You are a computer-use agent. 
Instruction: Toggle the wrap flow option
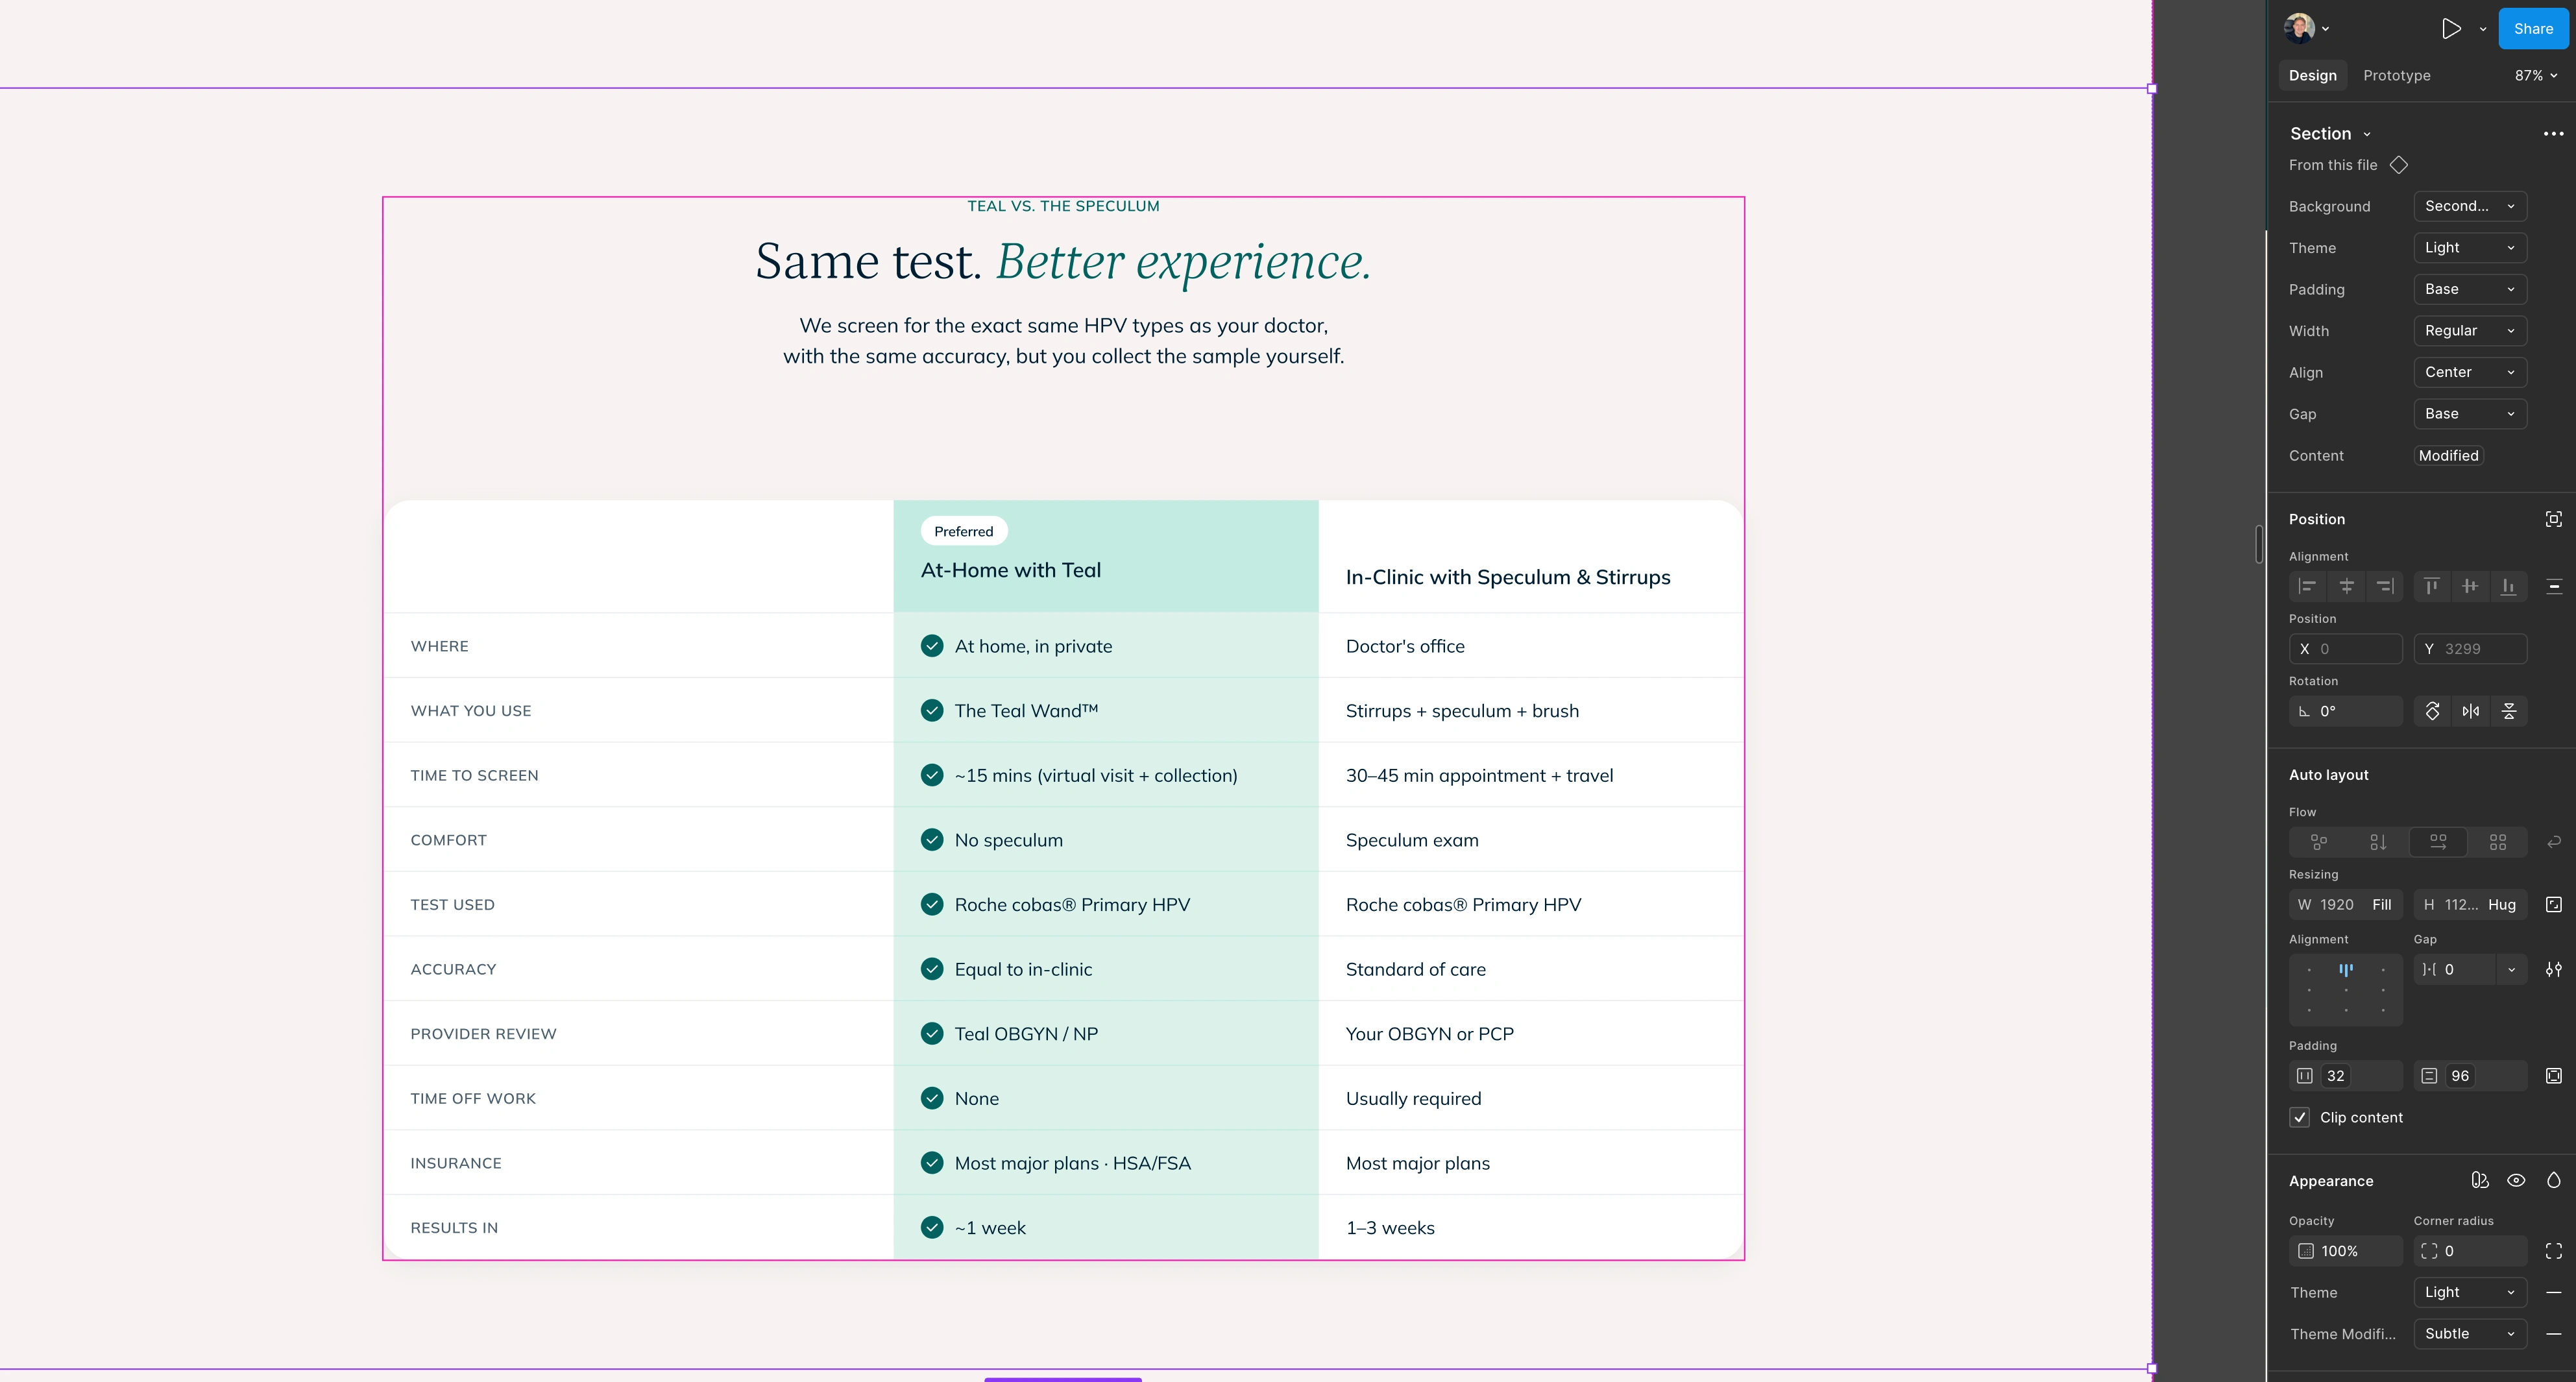[2553, 842]
